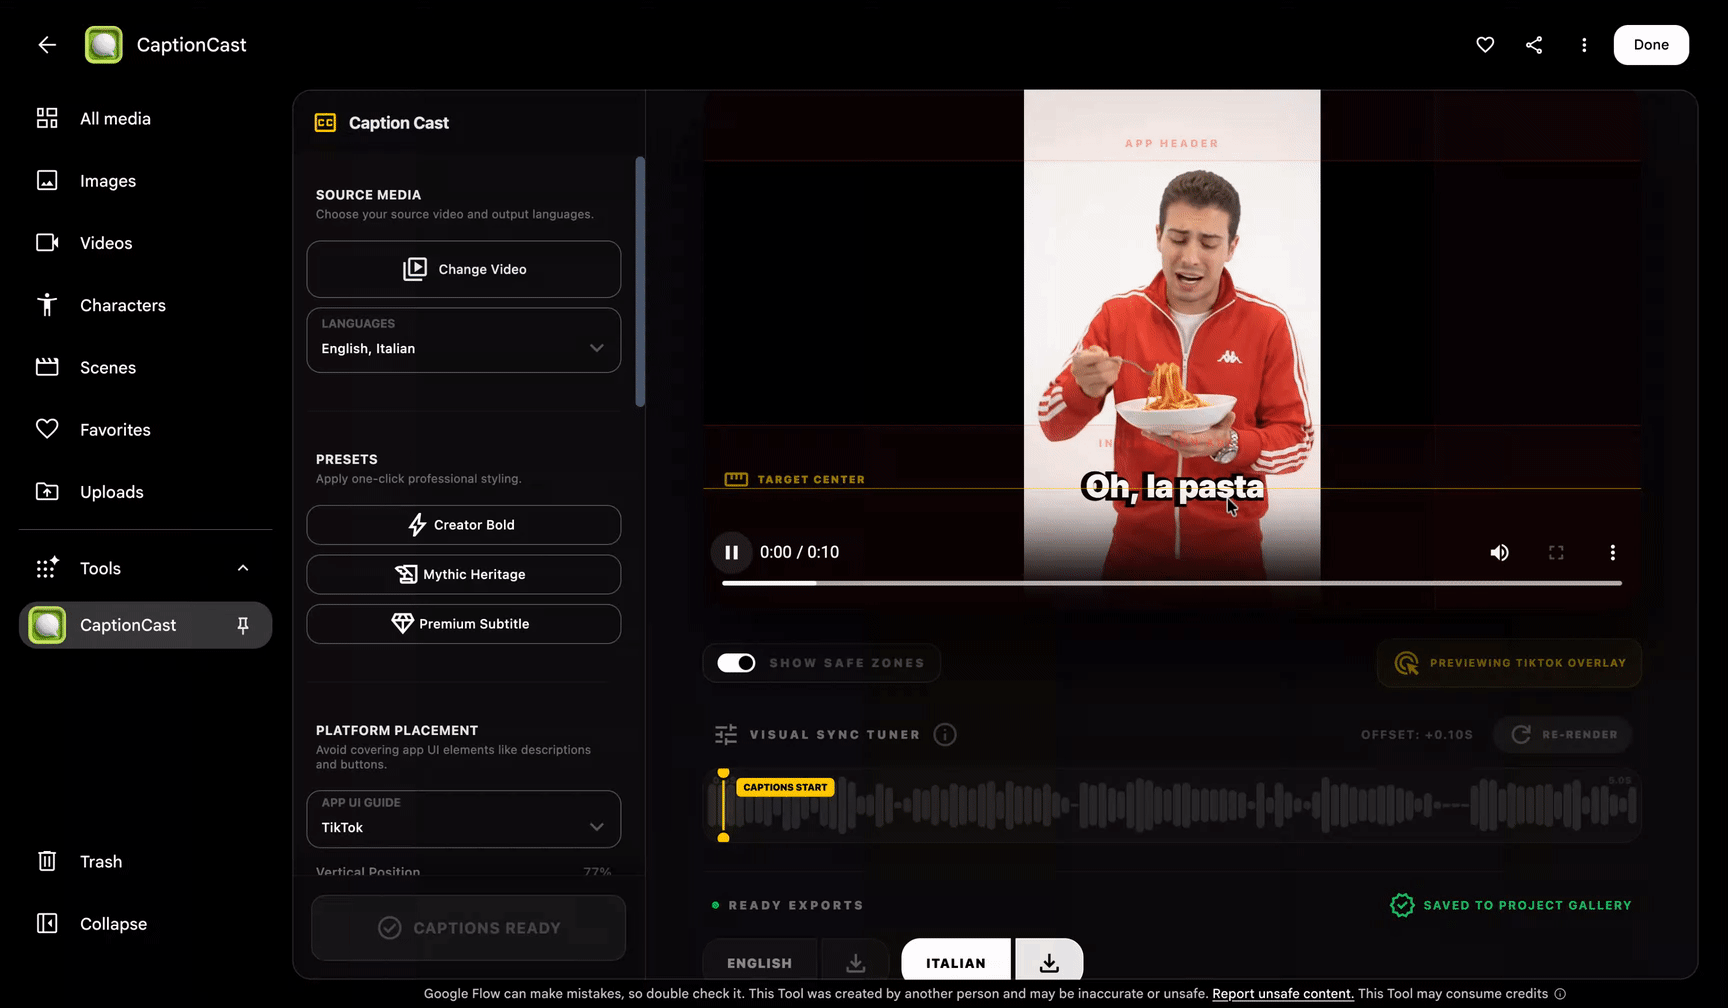
Task: Click the Caption Cast CC panel icon
Action: [x=325, y=123]
